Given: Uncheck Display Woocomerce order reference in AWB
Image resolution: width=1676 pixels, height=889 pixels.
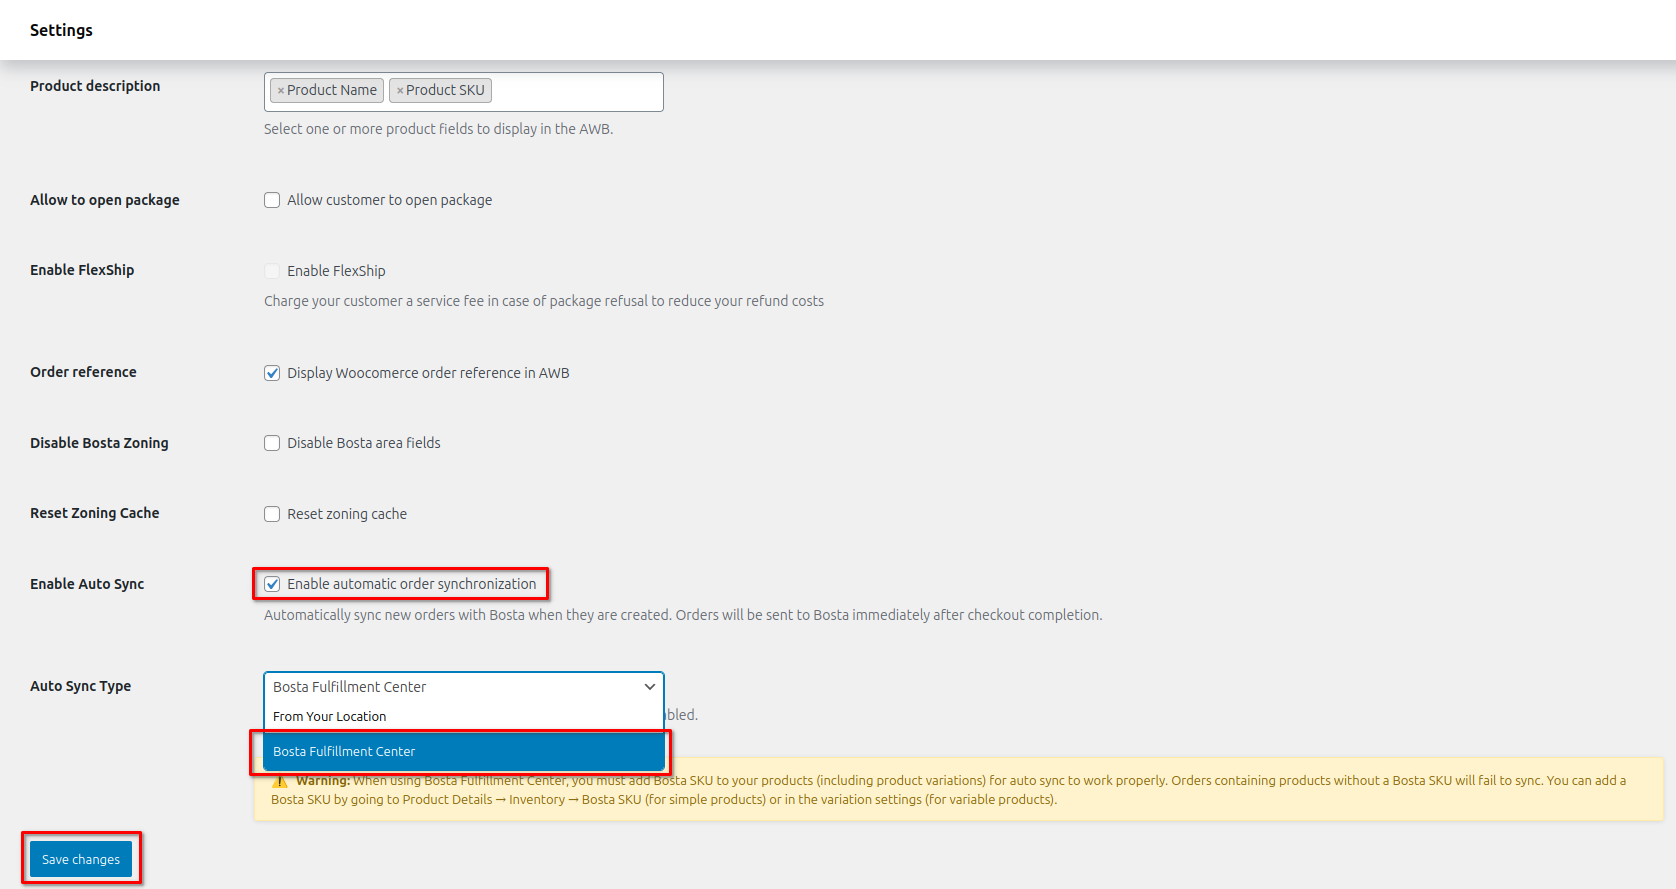Looking at the screenshot, I should point(272,373).
